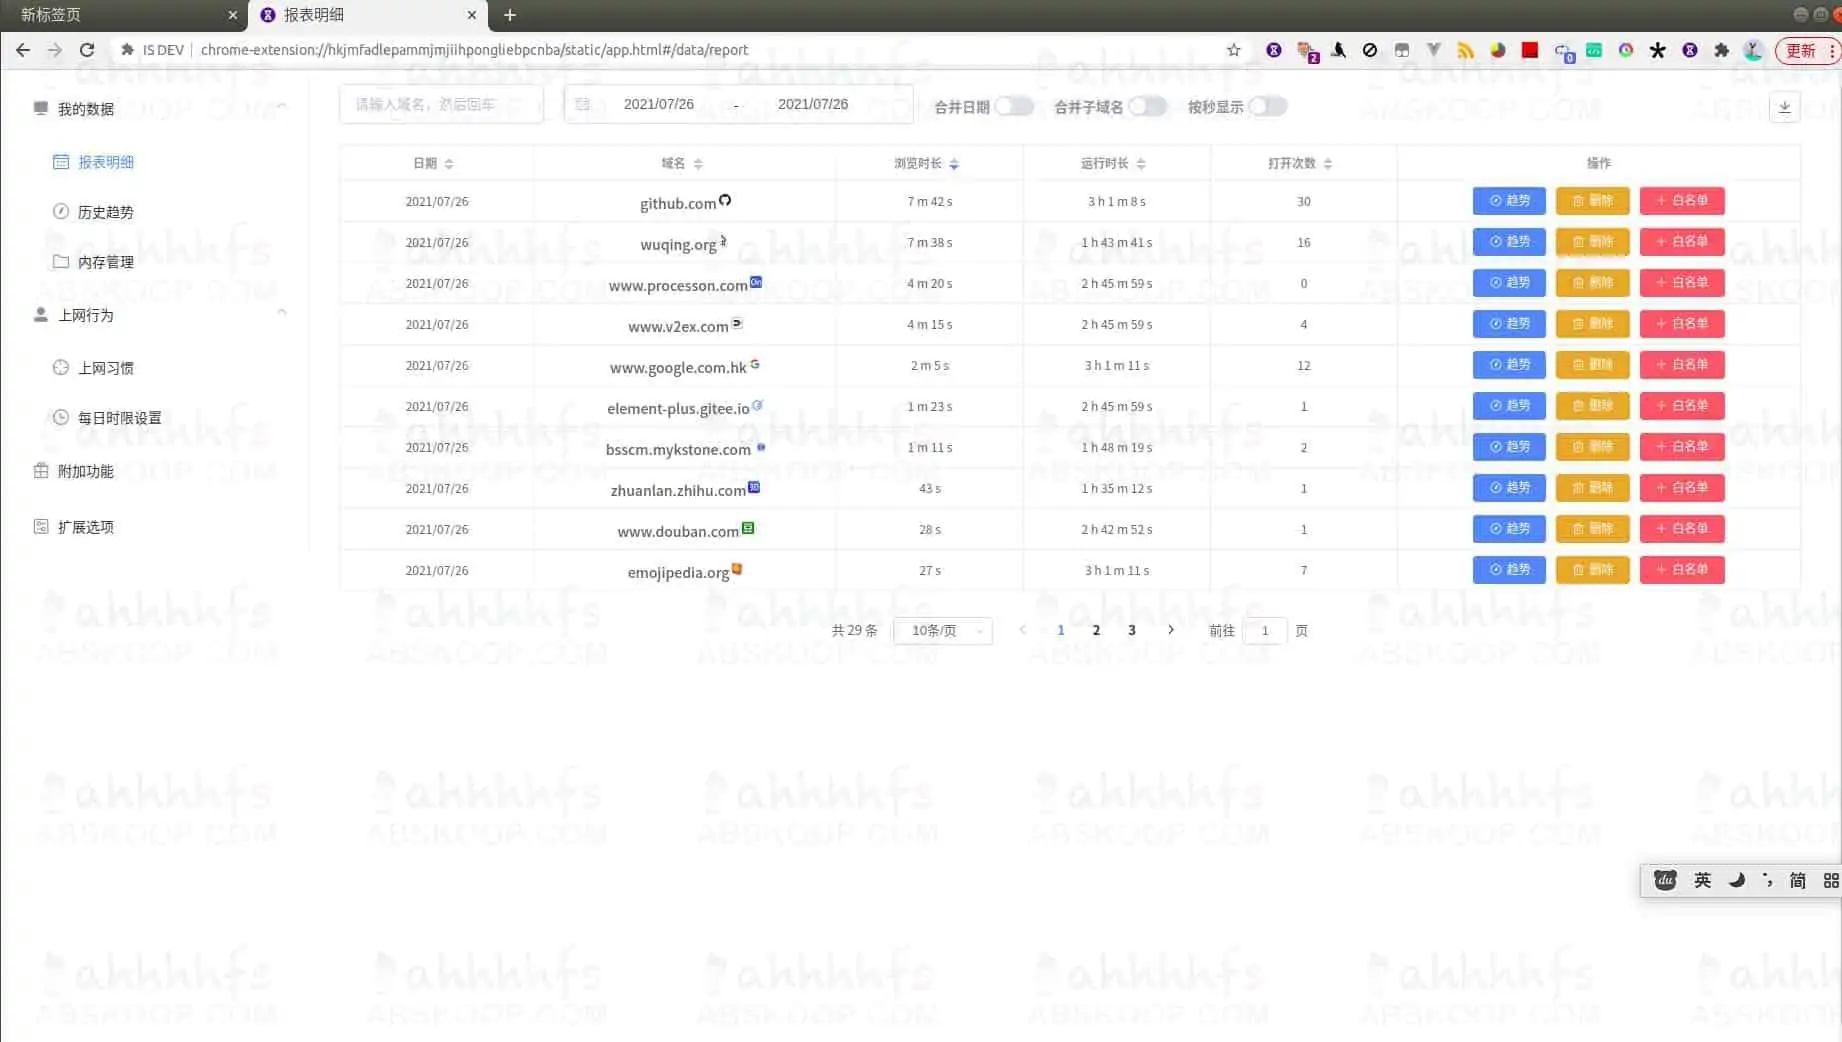Viewport: 1842px width, 1042px height.
Task: Select the 历史趋势 trend icon
Action: (62, 211)
